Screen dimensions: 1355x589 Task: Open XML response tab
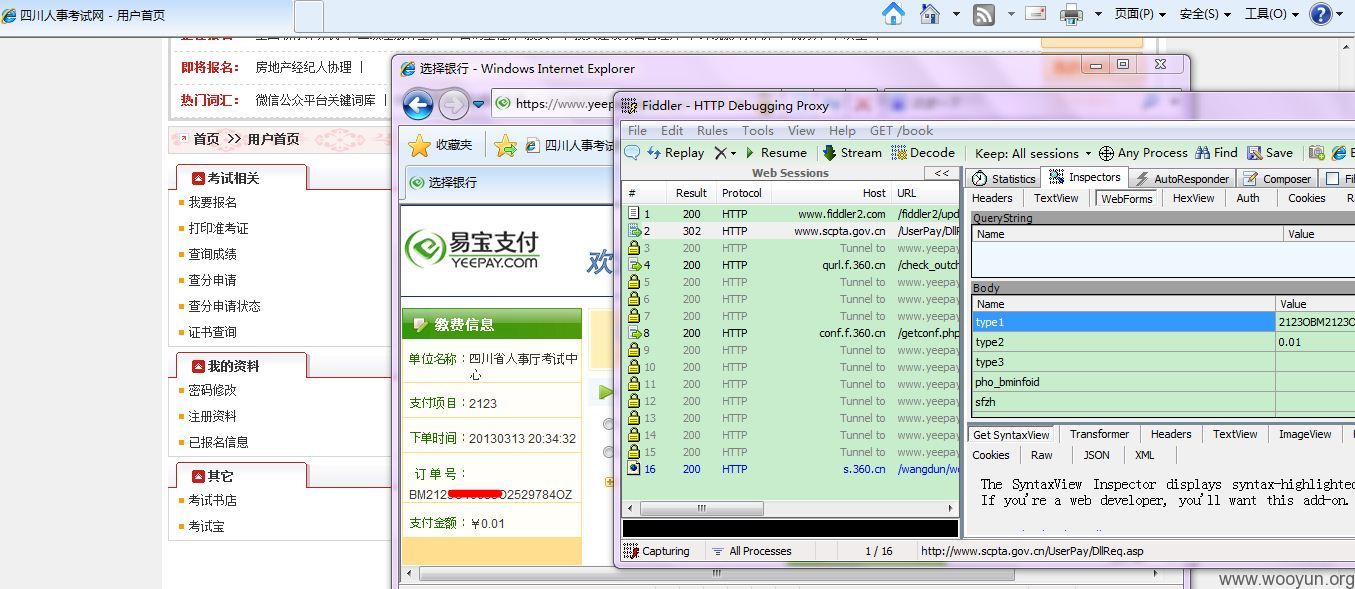[x=1144, y=454]
